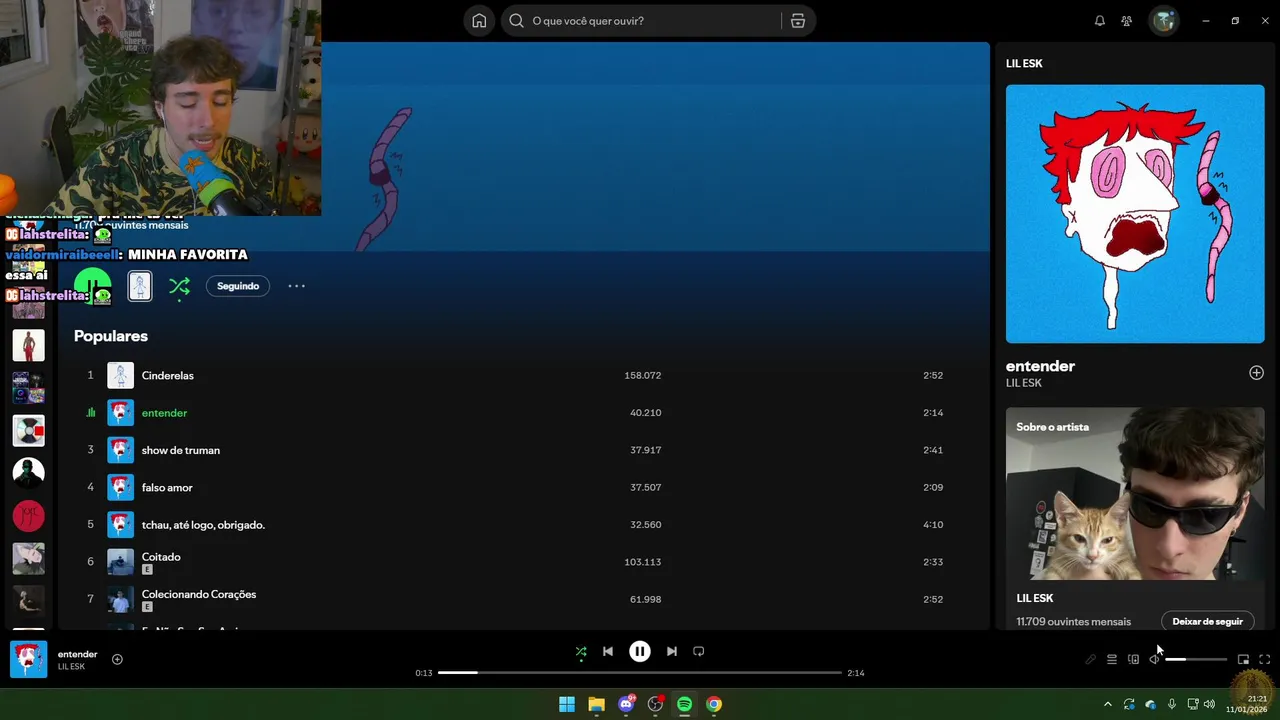Seek within the song progress bar

click(640, 673)
